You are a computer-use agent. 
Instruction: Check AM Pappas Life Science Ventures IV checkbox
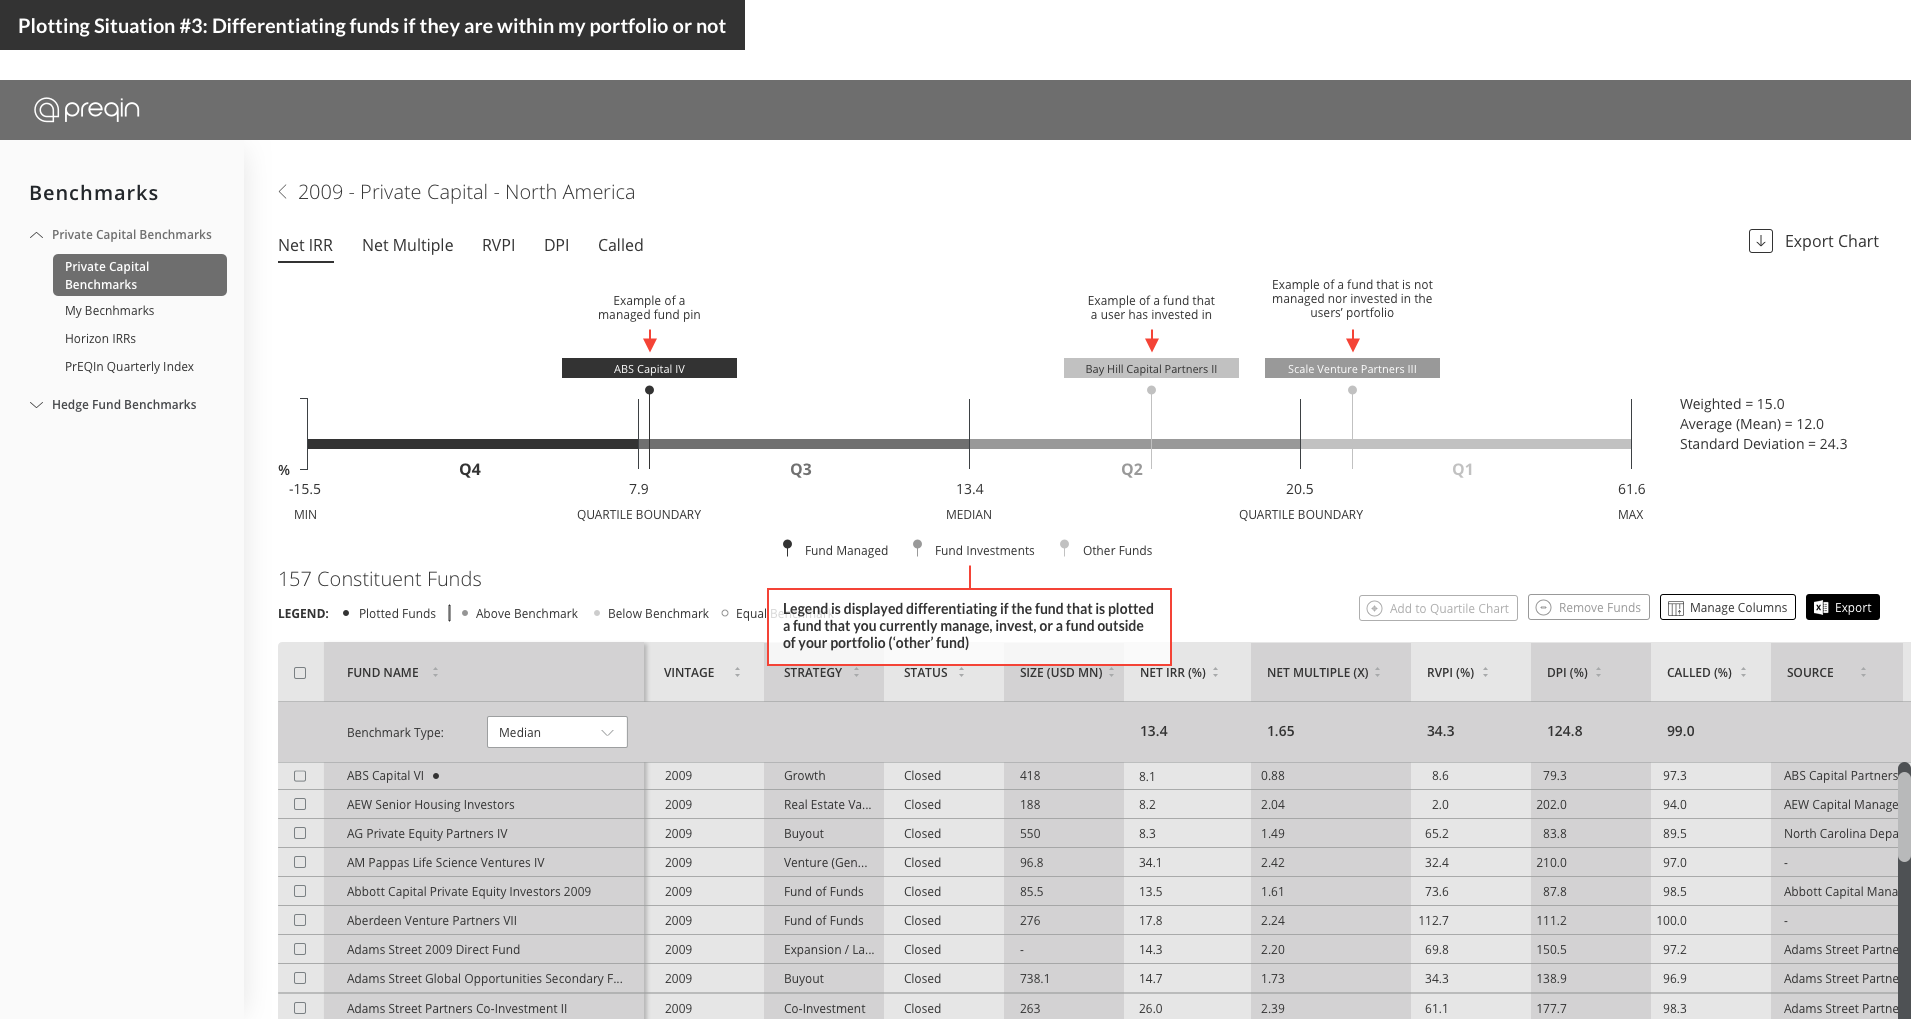click(x=300, y=862)
